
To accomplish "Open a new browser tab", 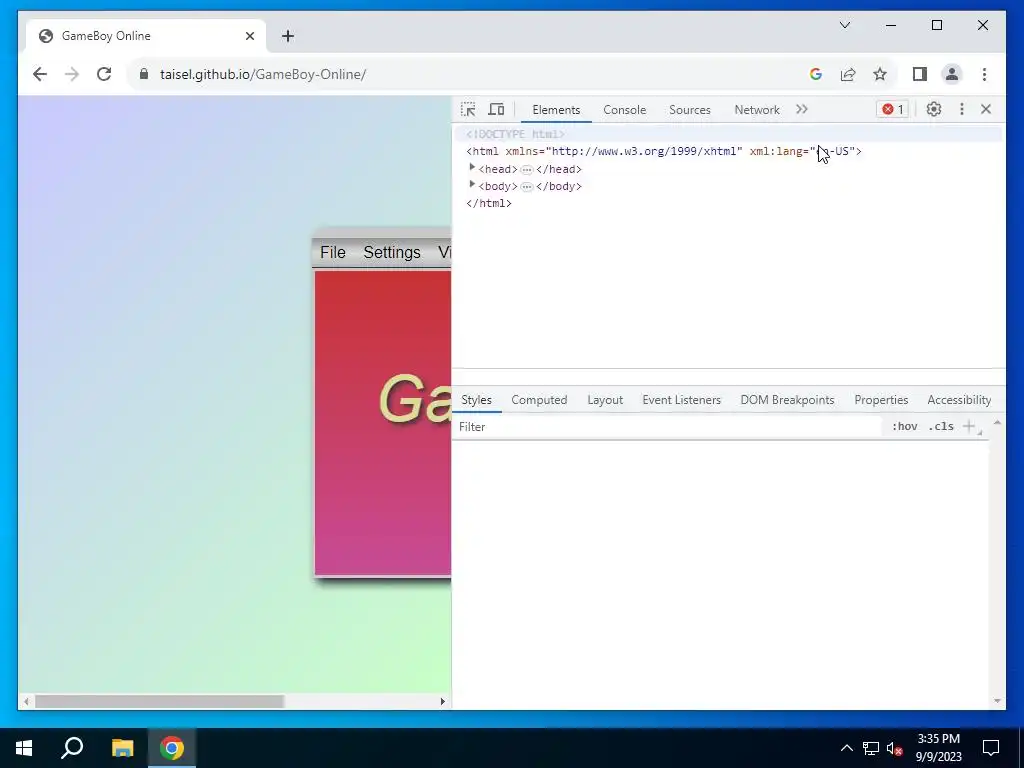I will pyautogui.click(x=288, y=36).
